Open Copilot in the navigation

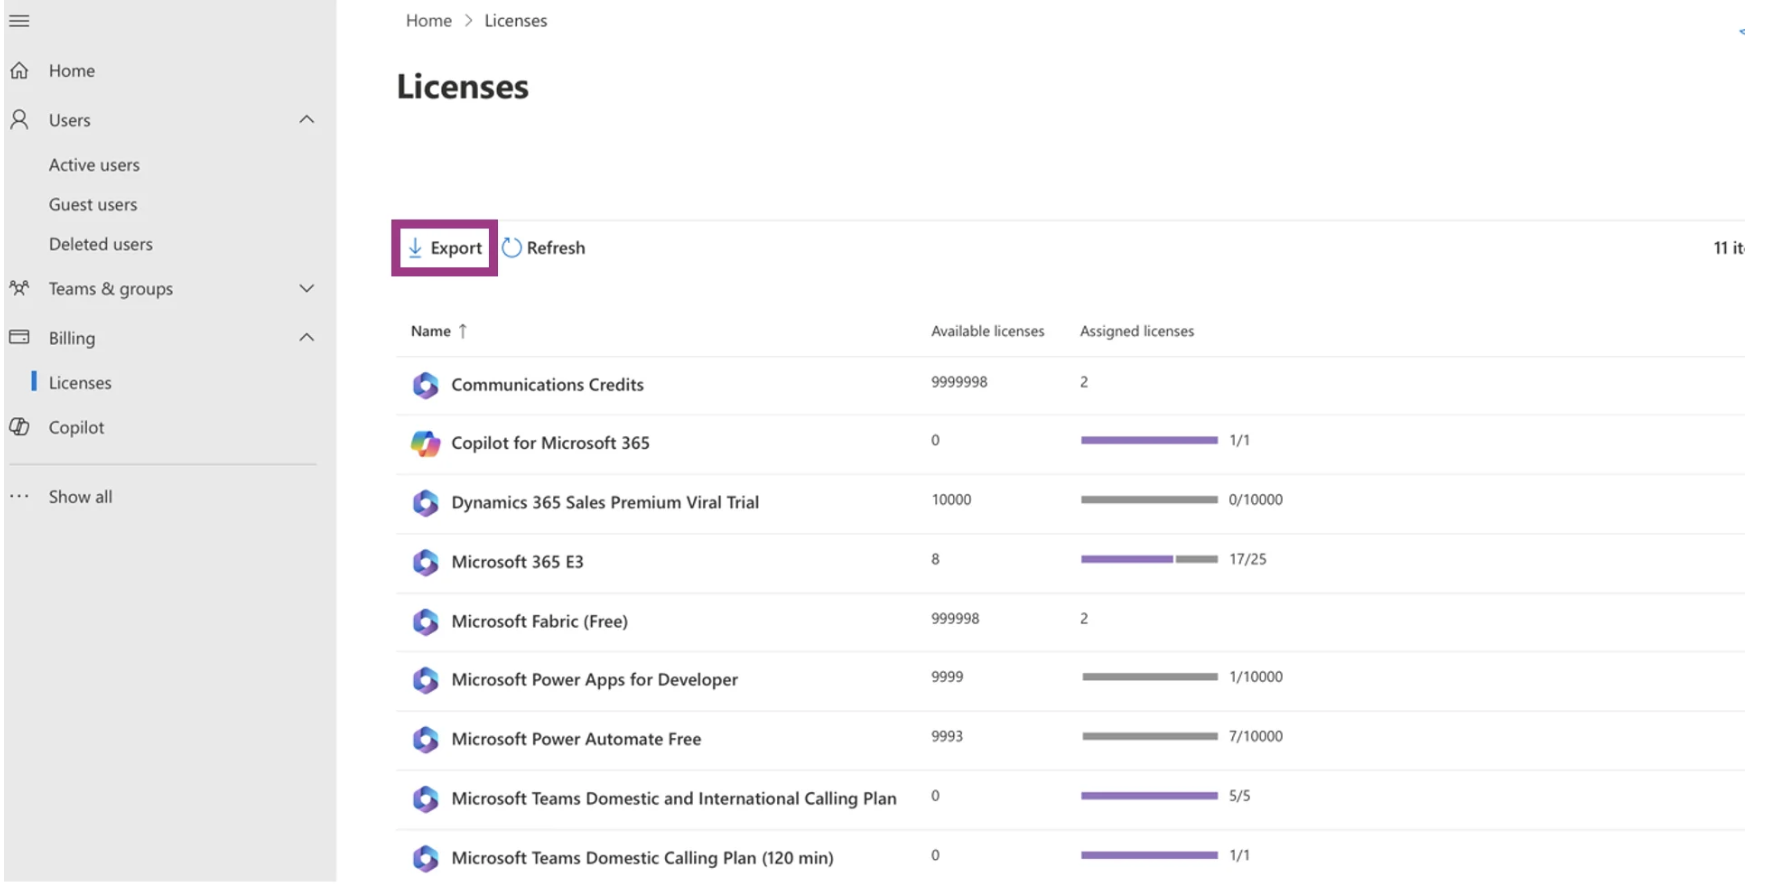point(76,427)
